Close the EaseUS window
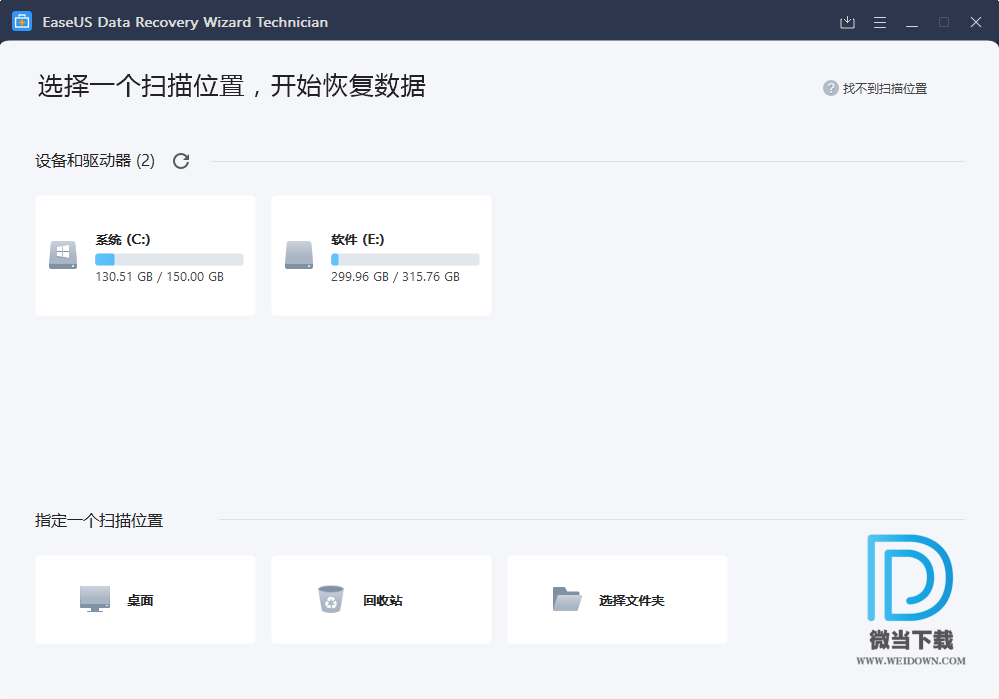This screenshot has width=999, height=699. click(x=975, y=22)
